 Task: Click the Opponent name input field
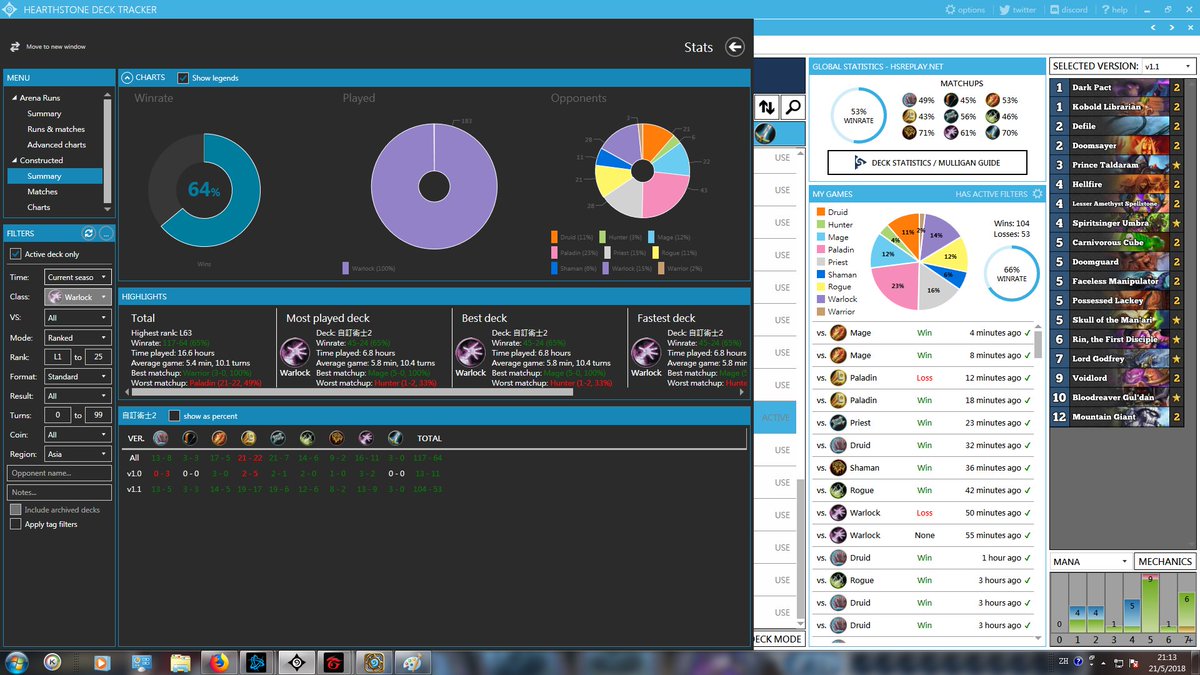[x=59, y=473]
